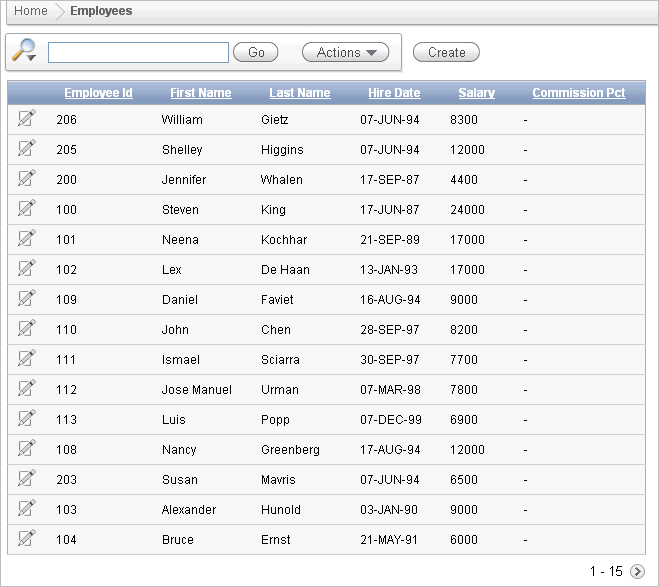Open the Actions dropdown menu
Screen dimensions: 659x587
pyautogui.click(x=345, y=53)
